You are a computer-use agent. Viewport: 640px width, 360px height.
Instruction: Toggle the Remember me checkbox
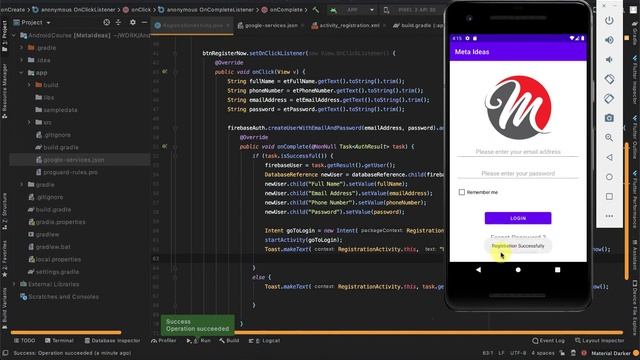pyautogui.click(x=462, y=192)
